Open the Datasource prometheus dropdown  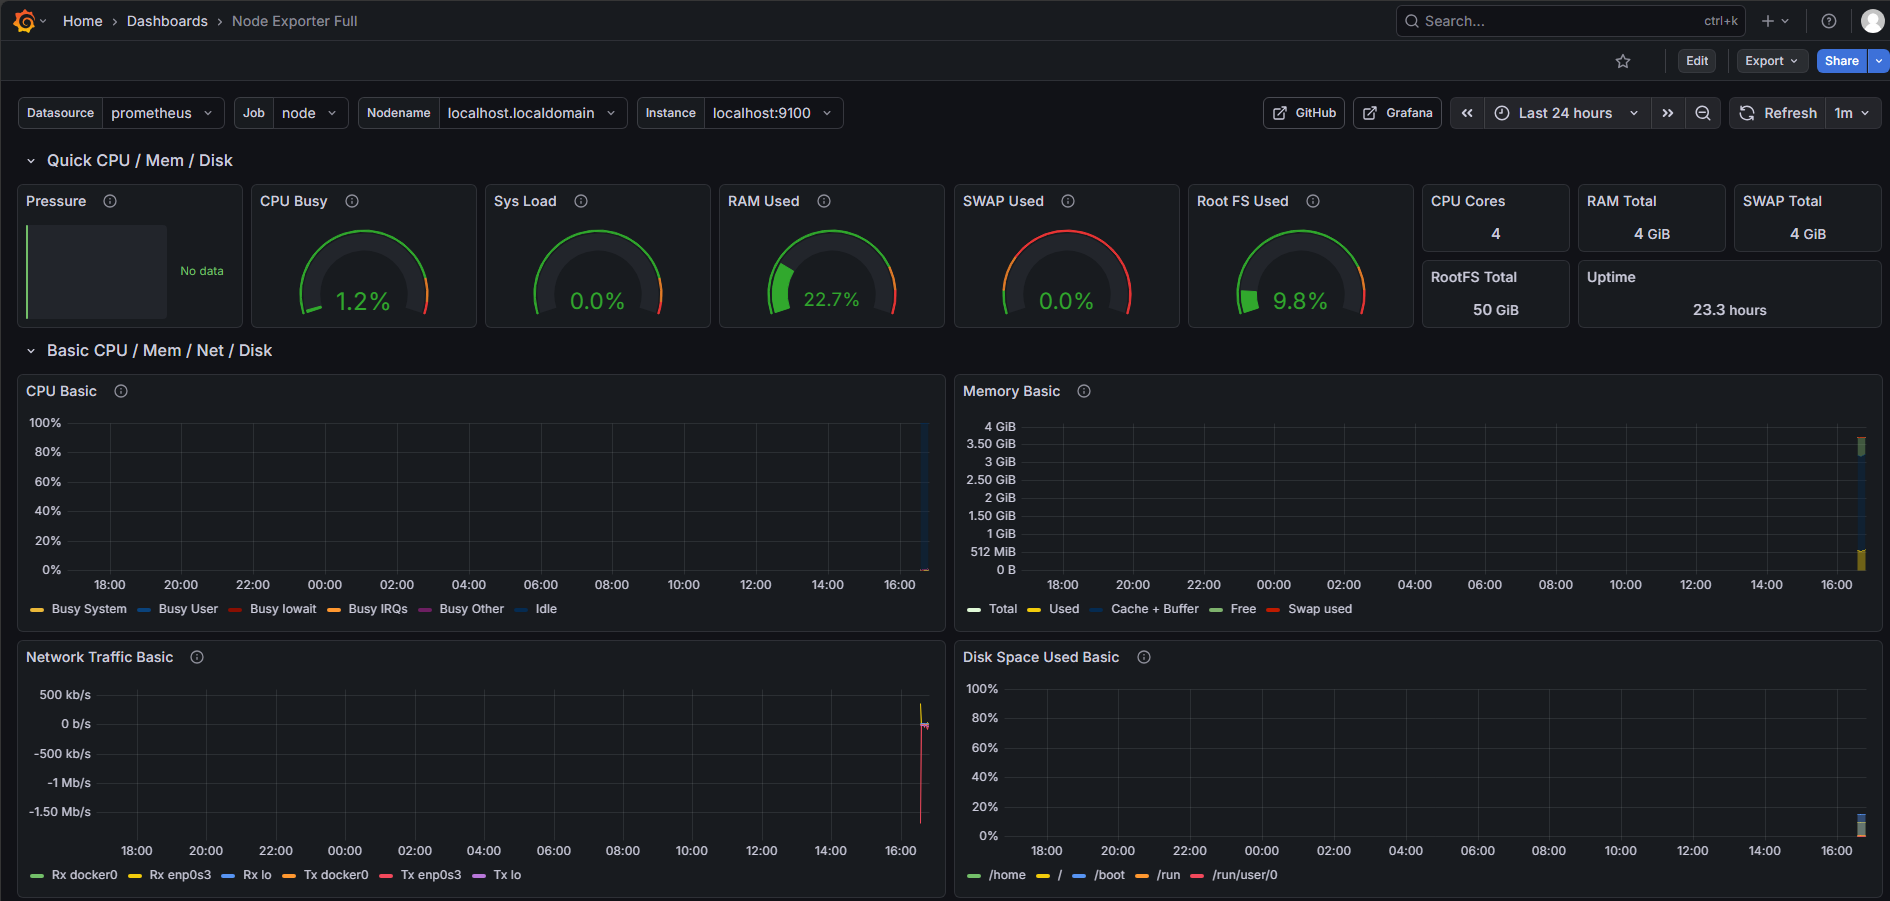point(161,113)
